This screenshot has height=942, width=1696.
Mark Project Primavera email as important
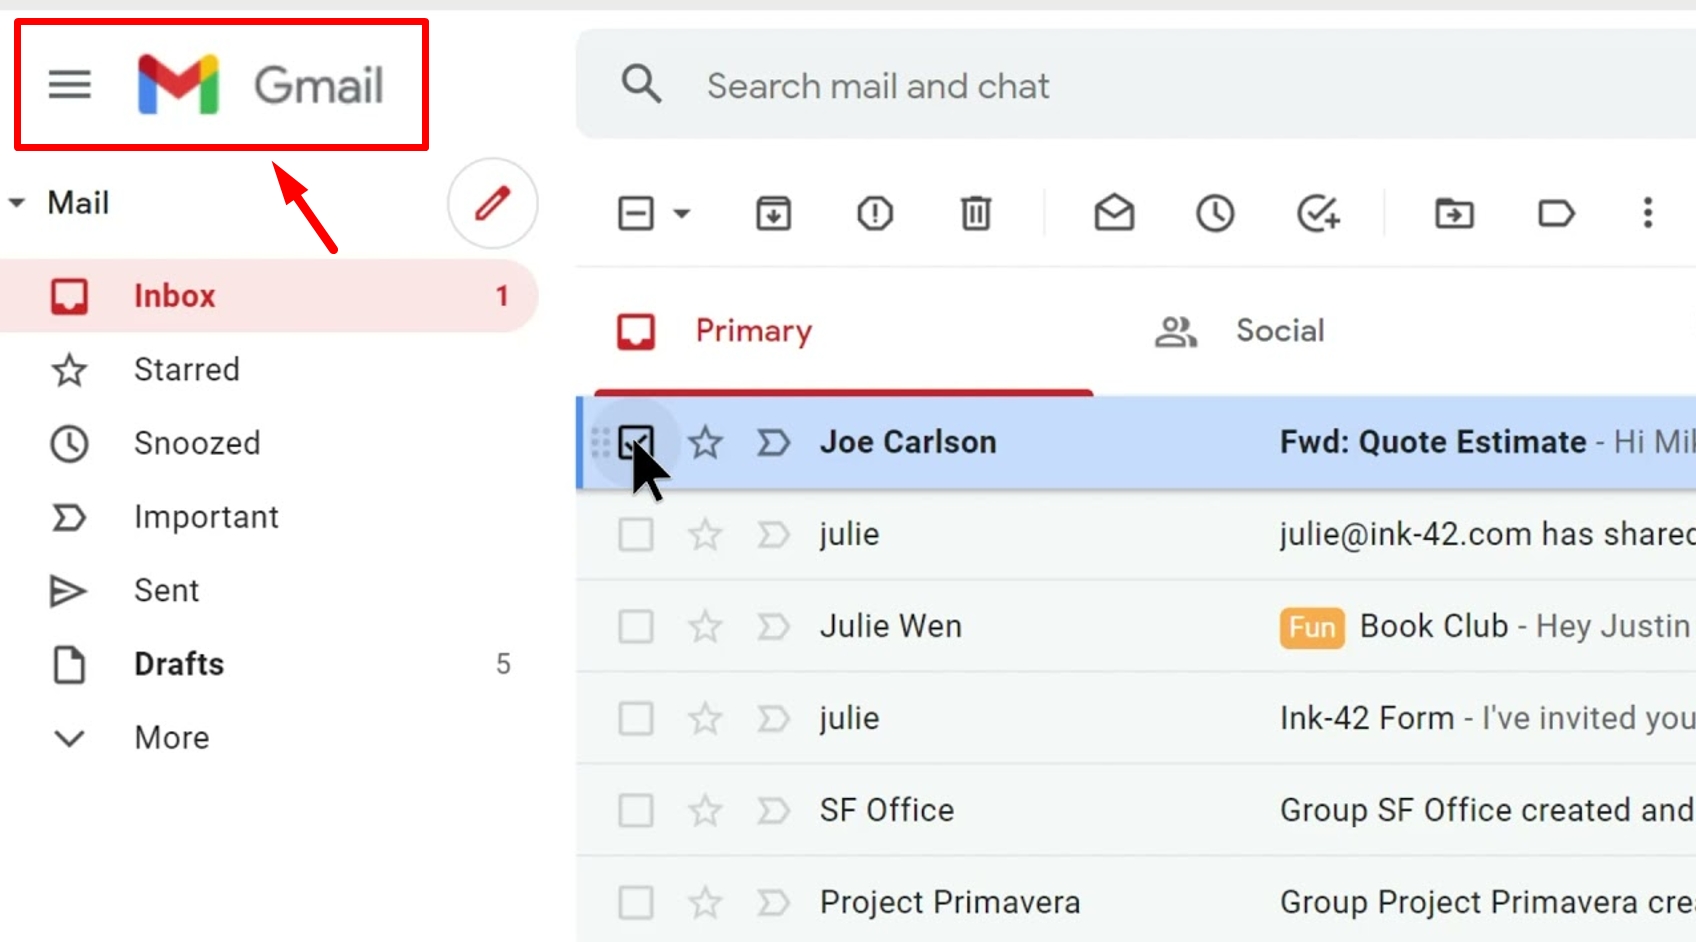773,903
